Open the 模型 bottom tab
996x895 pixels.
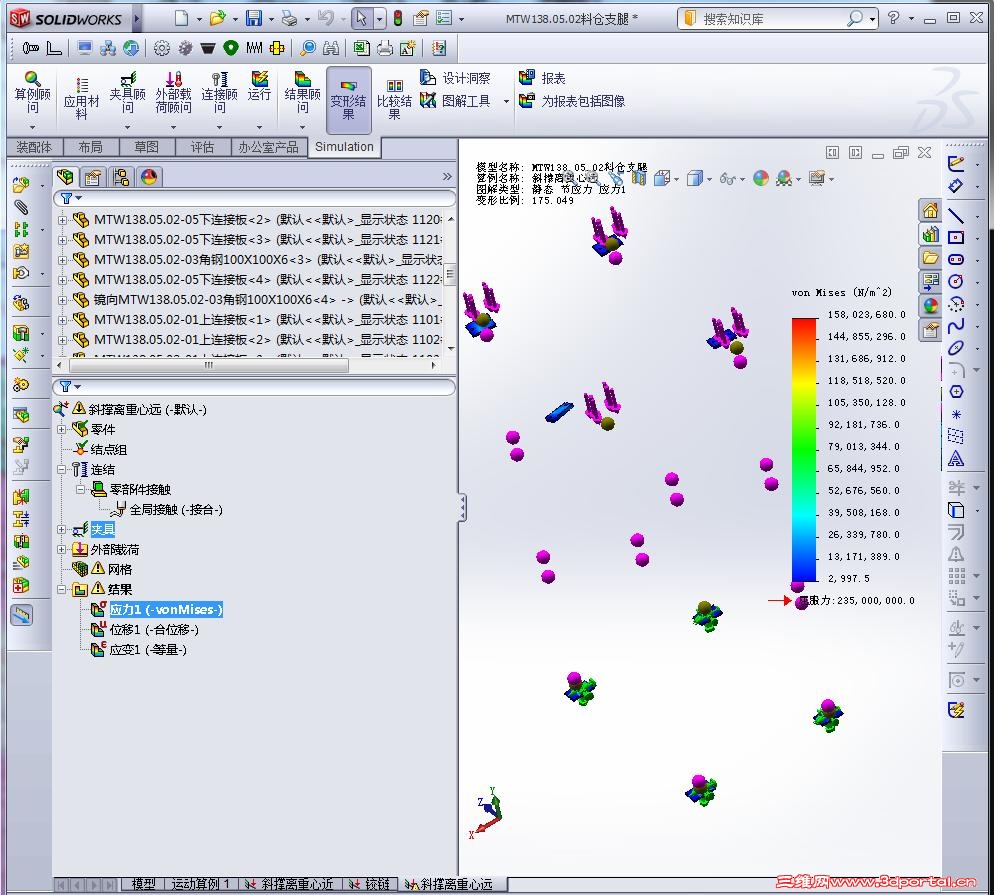tap(144, 884)
